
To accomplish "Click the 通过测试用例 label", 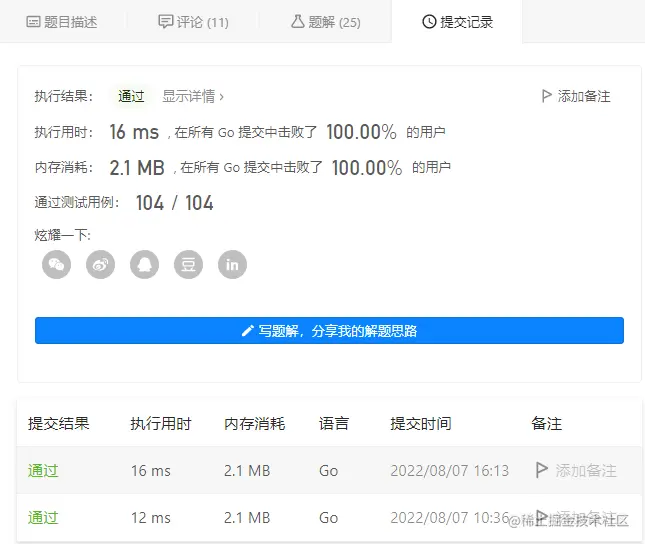I will [x=77, y=202].
